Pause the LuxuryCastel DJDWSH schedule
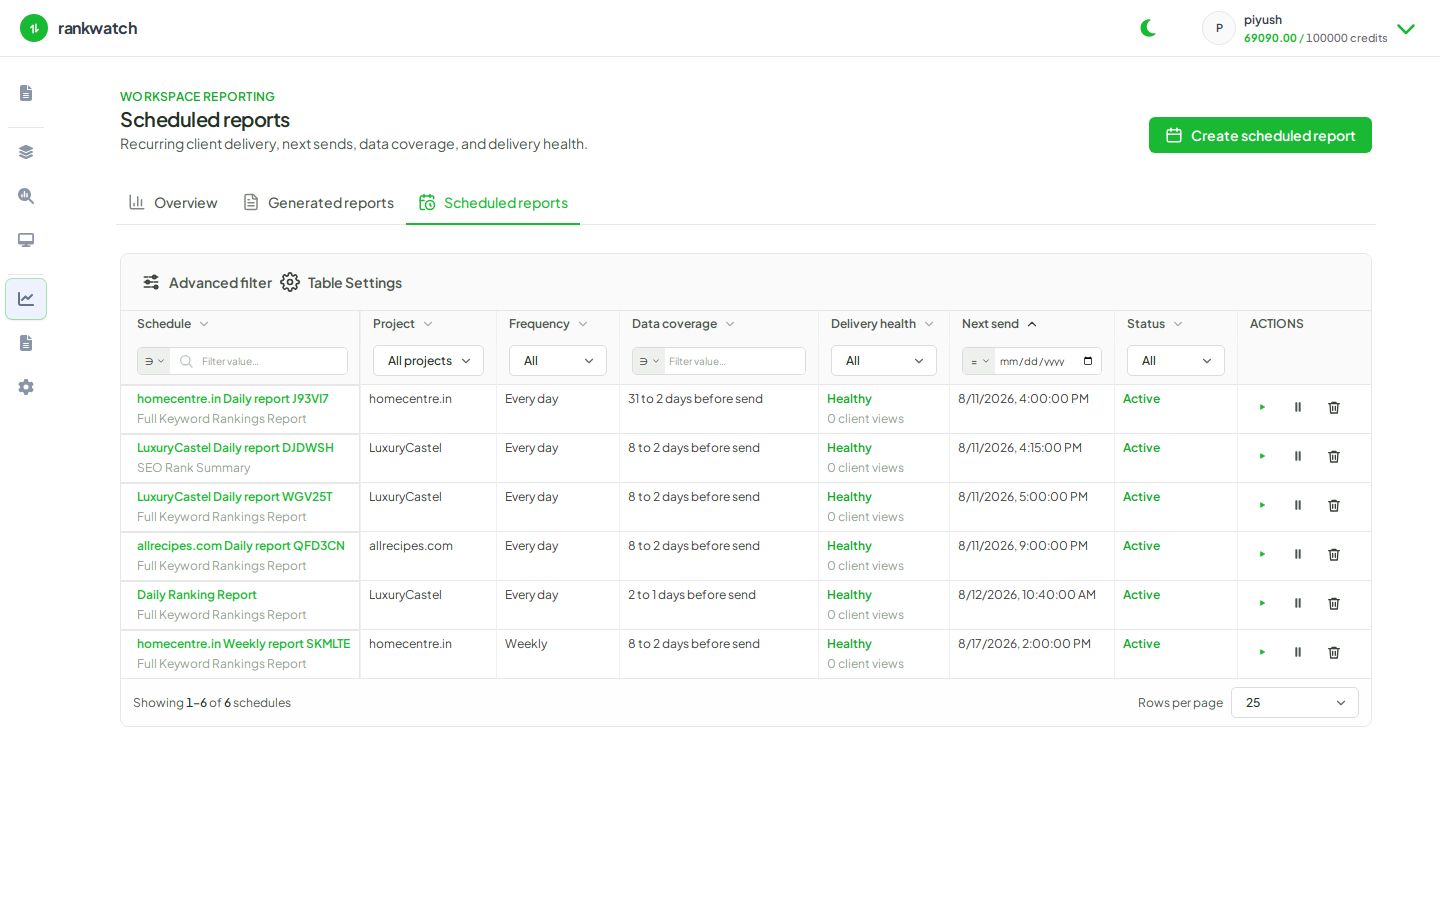The image size is (1440, 900). 1298,457
